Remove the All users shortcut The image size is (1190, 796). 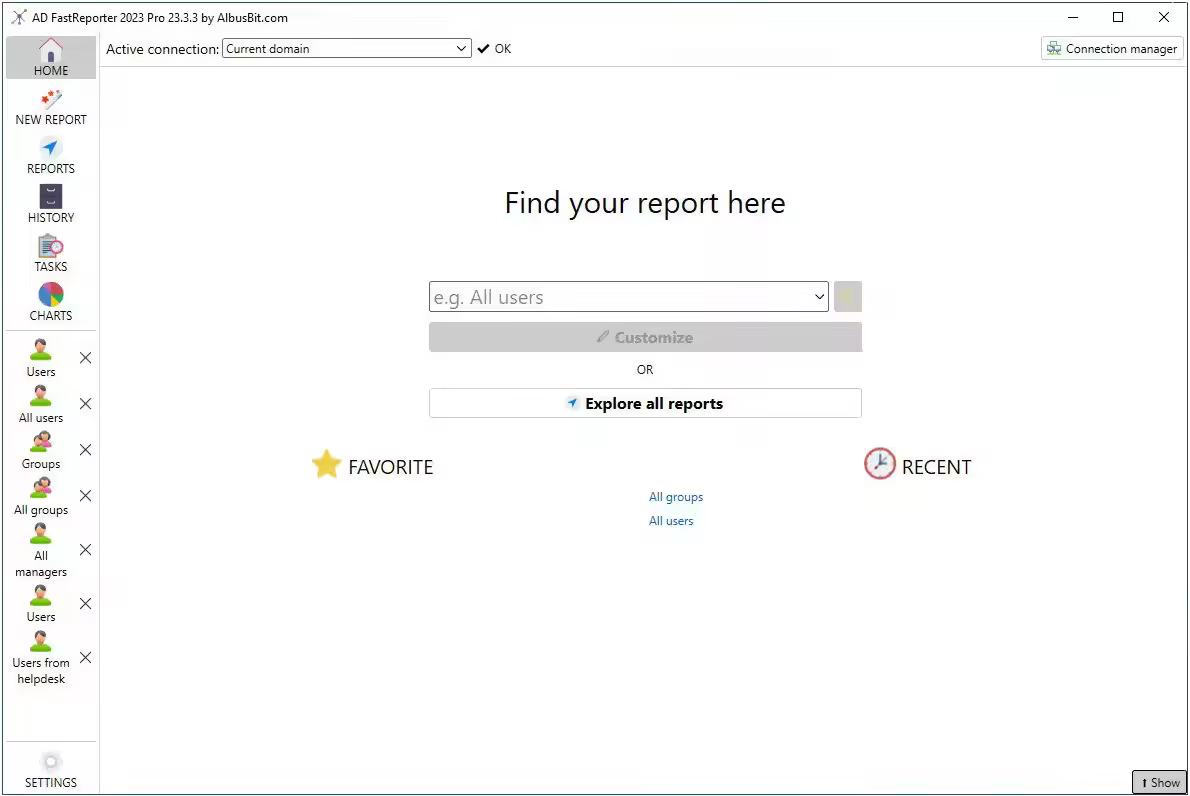pyautogui.click(x=86, y=404)
